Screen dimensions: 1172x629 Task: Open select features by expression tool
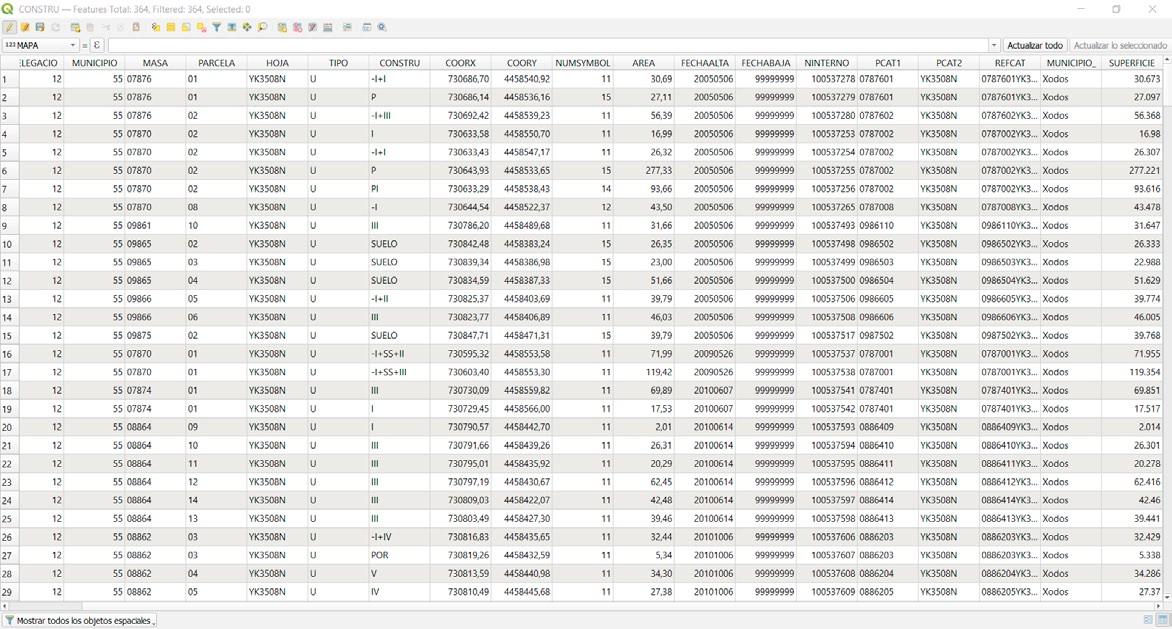[155, 27]
